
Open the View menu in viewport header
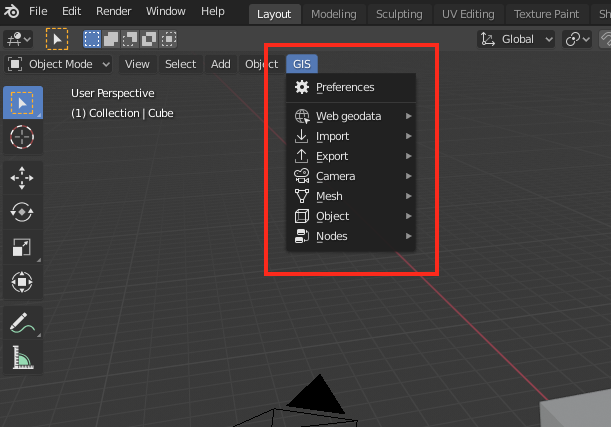pos(137,64)
